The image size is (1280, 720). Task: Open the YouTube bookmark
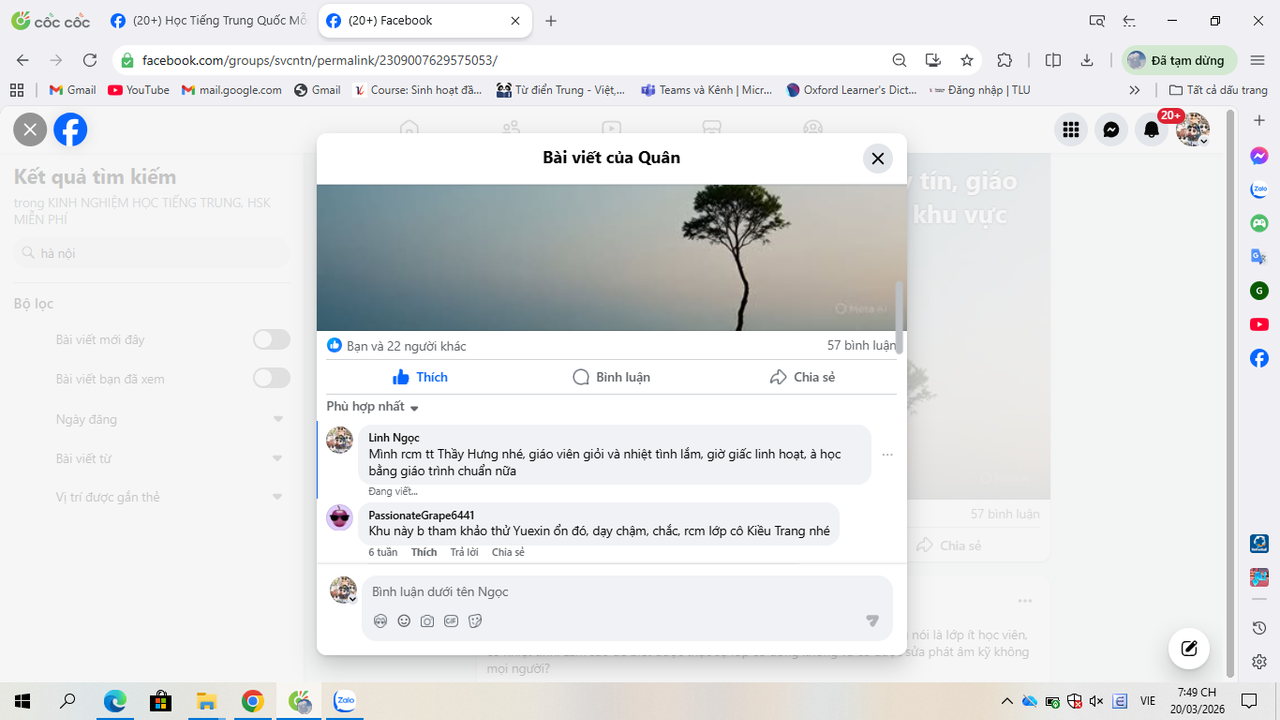pos(138,90)
